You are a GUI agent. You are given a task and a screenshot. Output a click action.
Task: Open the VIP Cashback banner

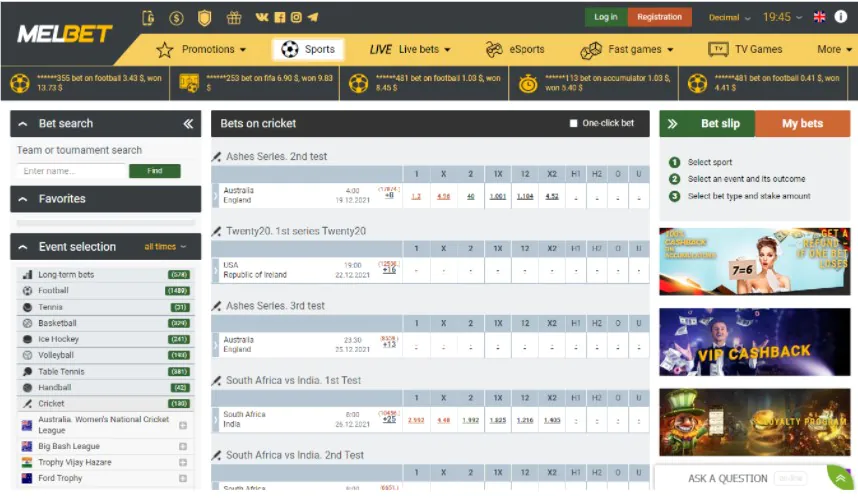(x=755, y=342)
